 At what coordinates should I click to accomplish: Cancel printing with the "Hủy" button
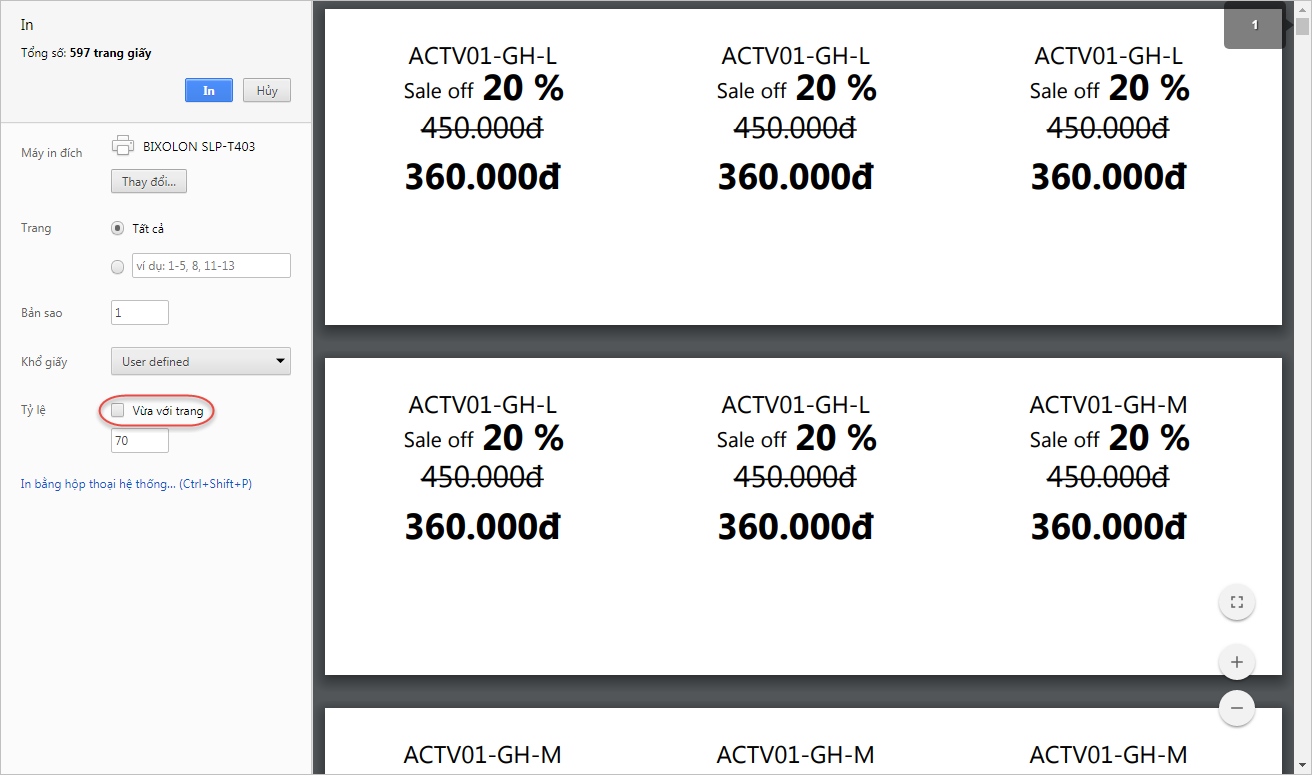click(266, 90)
